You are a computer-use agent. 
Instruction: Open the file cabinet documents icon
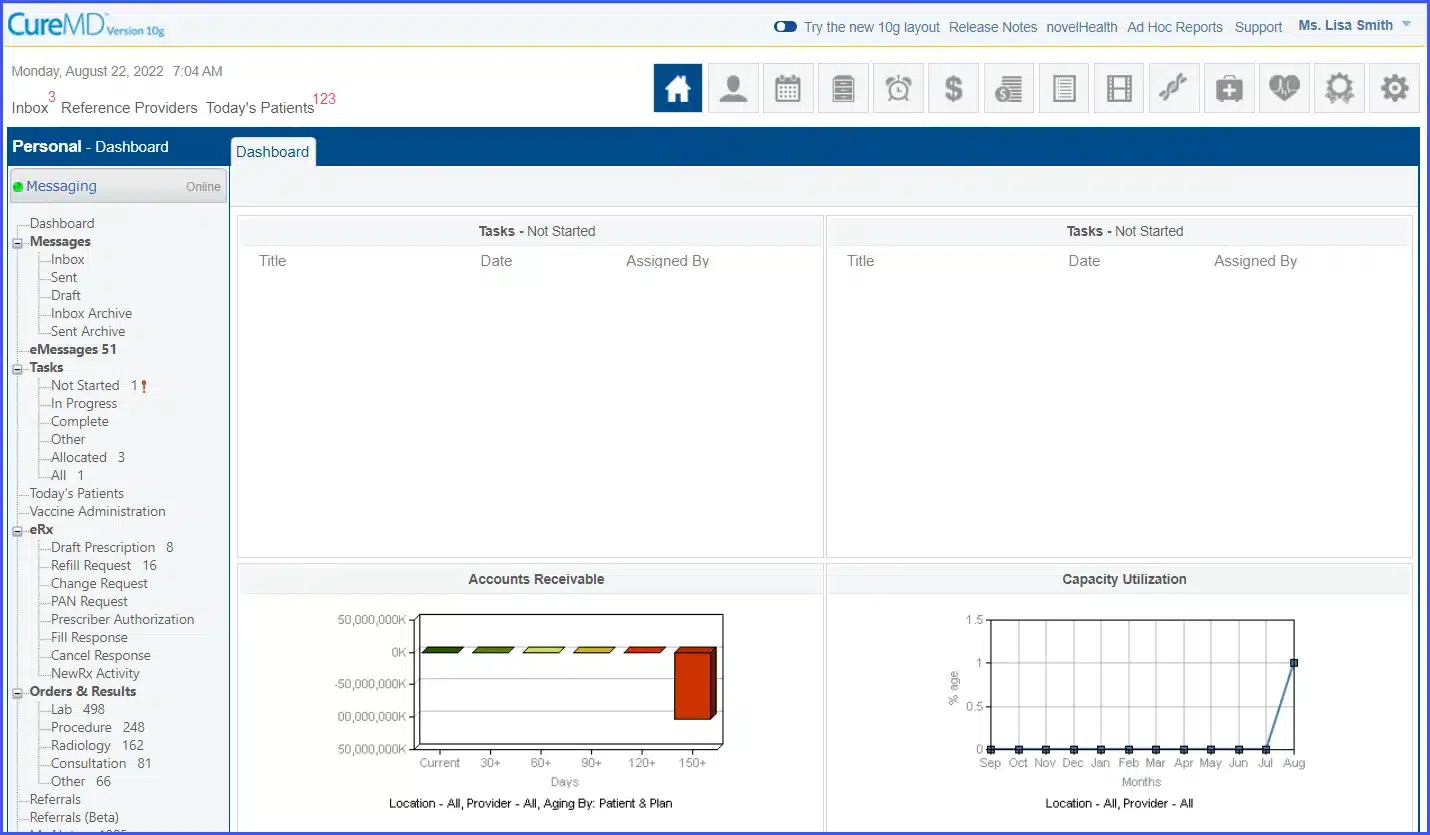tap(843, 88)
